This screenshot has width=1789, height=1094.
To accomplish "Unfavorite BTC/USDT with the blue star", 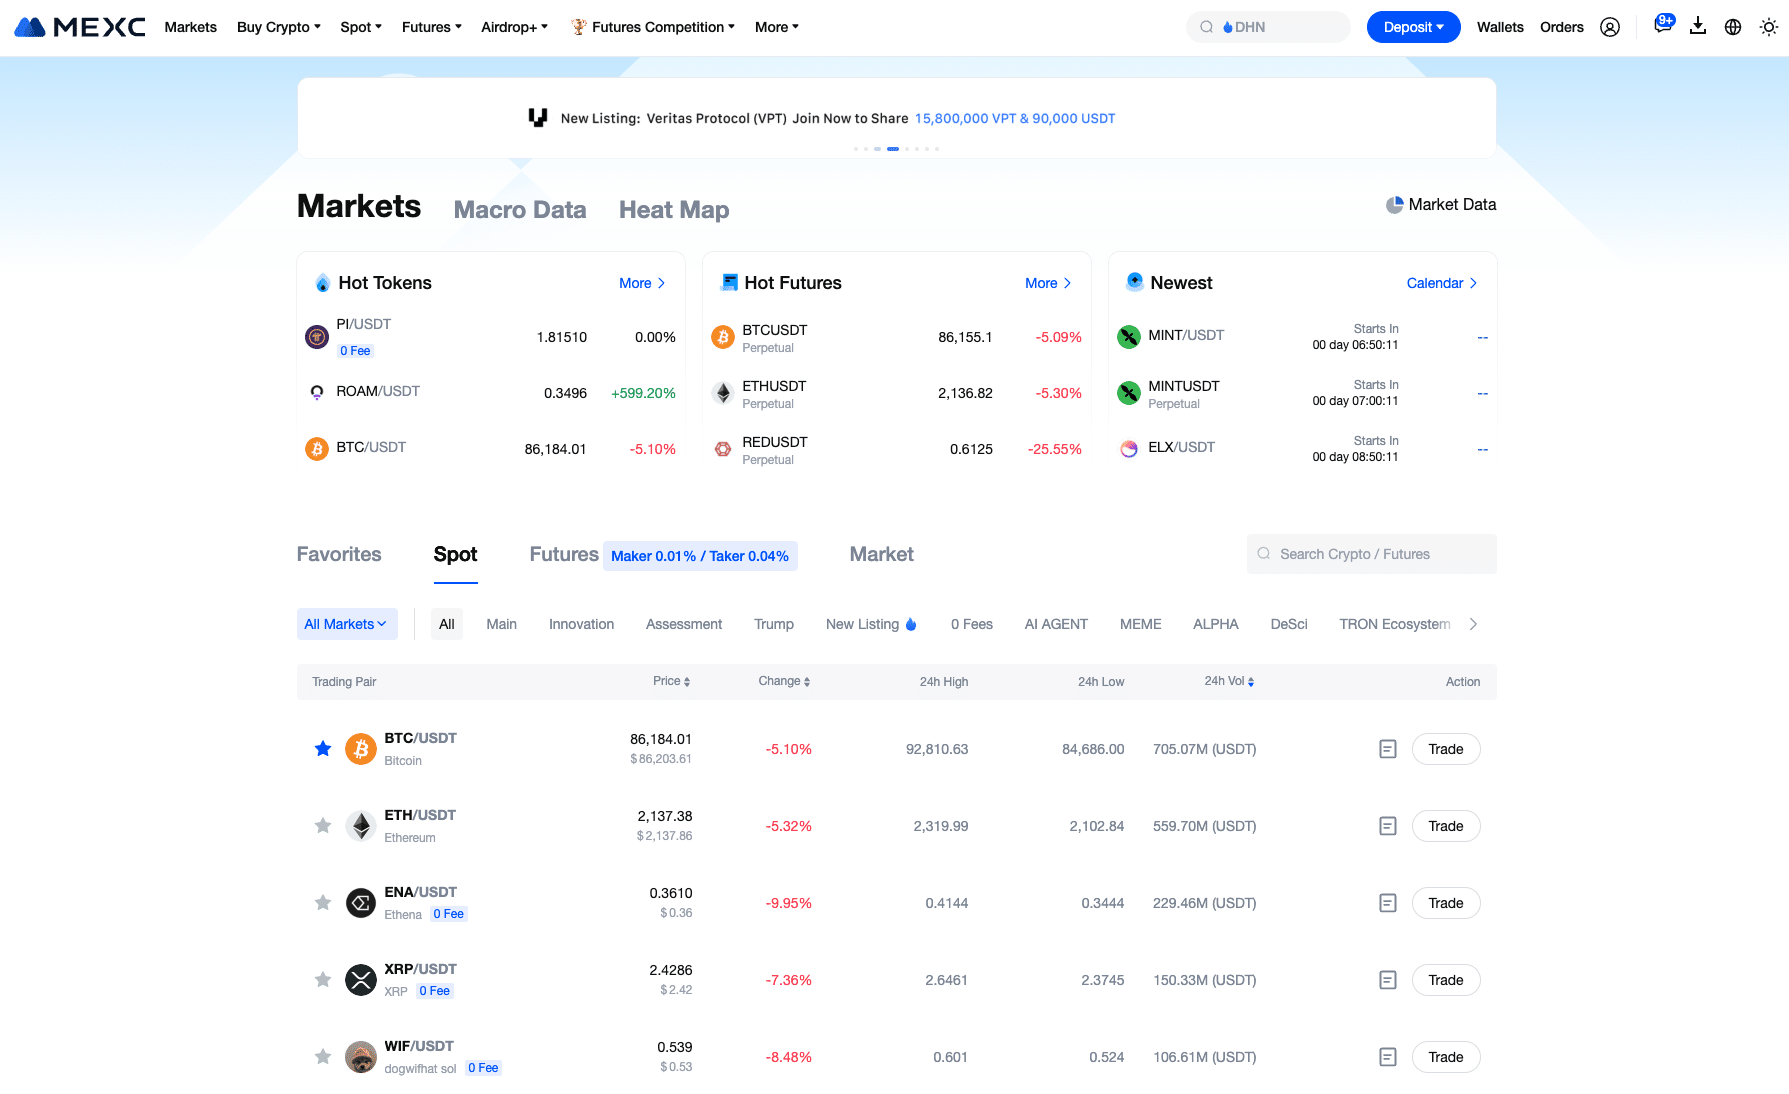I will (x=323, y=748).
